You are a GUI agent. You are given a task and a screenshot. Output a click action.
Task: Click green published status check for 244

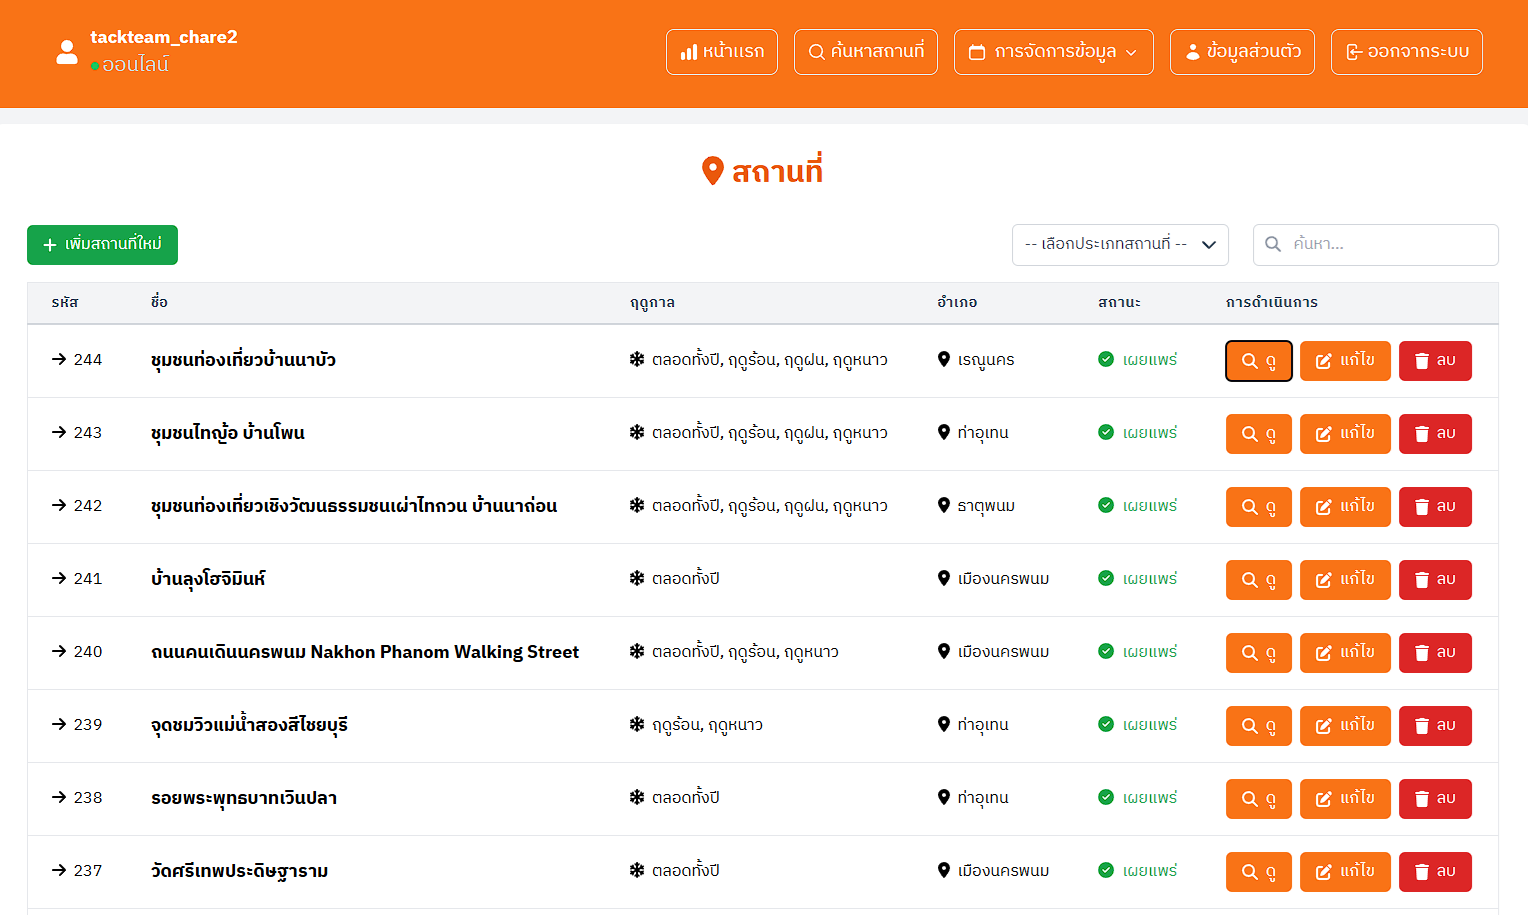1106,360
